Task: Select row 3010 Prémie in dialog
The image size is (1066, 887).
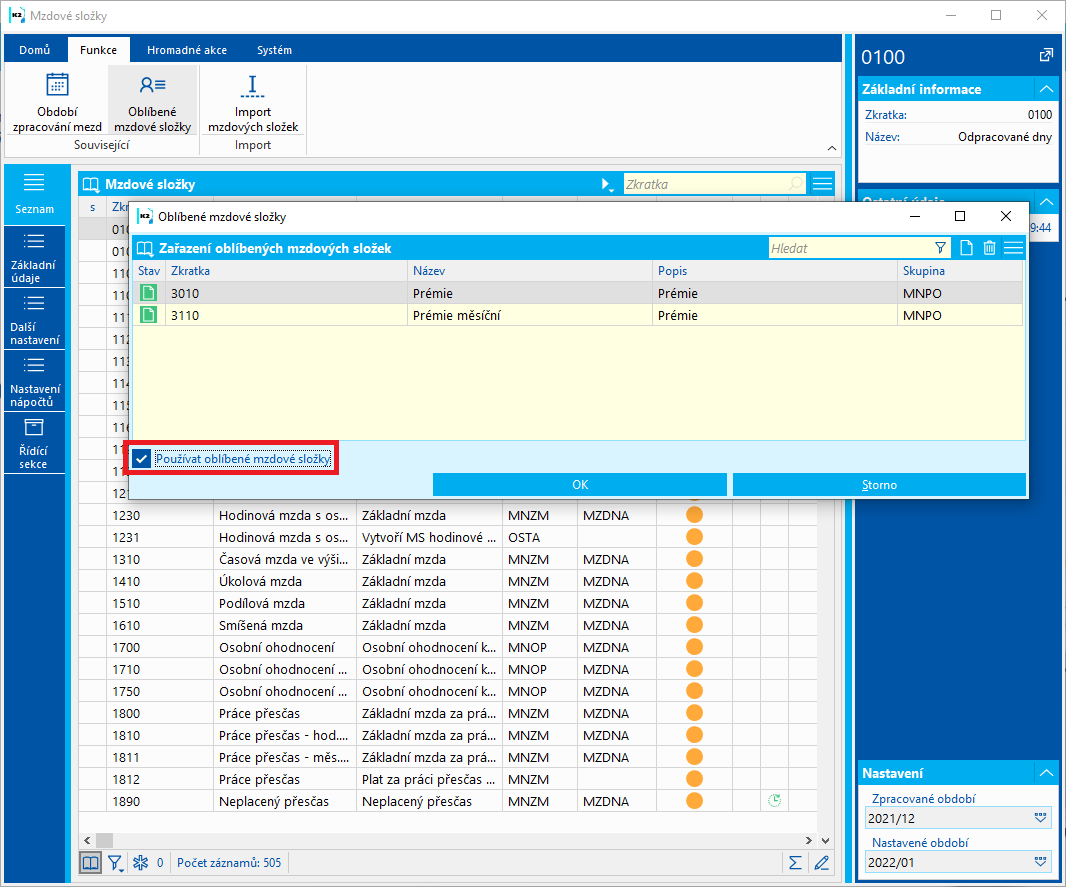Action: (x=578, y=293)
